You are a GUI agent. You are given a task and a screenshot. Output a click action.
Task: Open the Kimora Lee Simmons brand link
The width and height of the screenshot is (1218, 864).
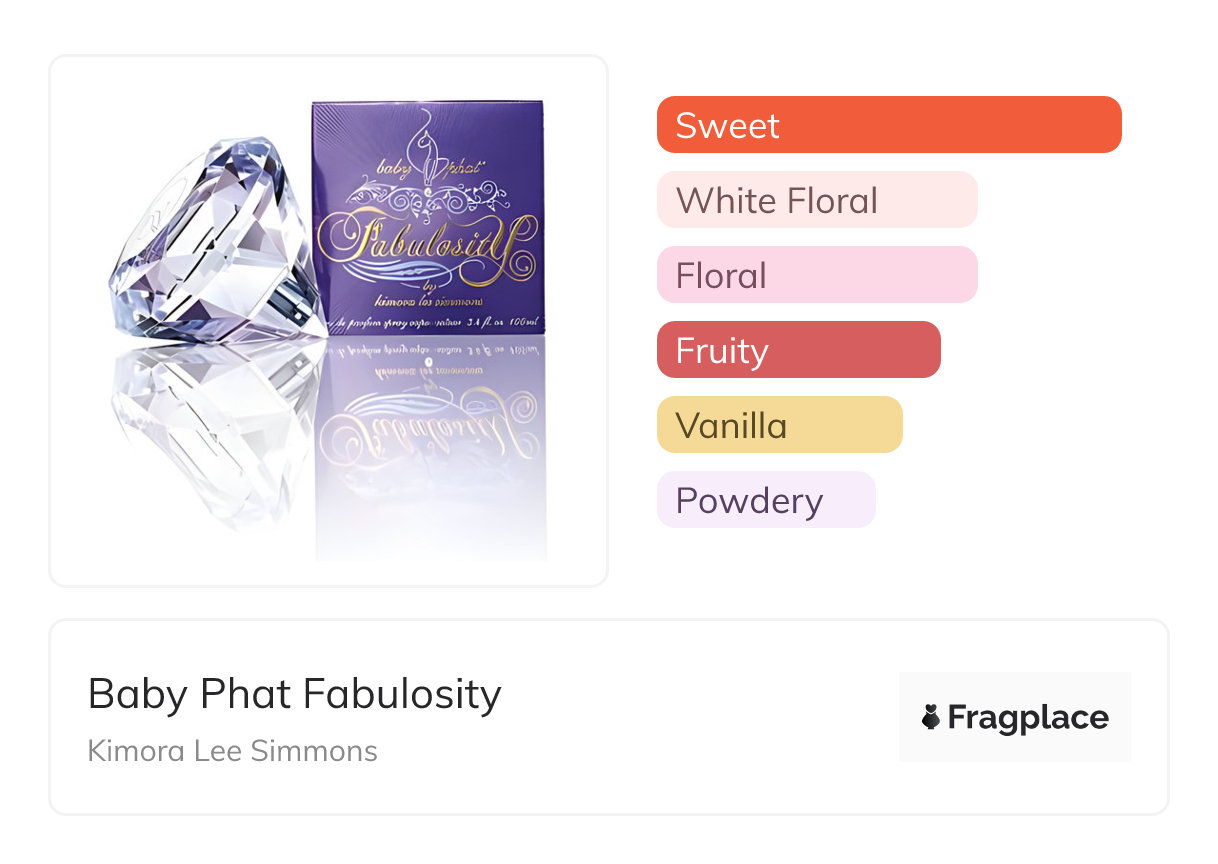232,751
